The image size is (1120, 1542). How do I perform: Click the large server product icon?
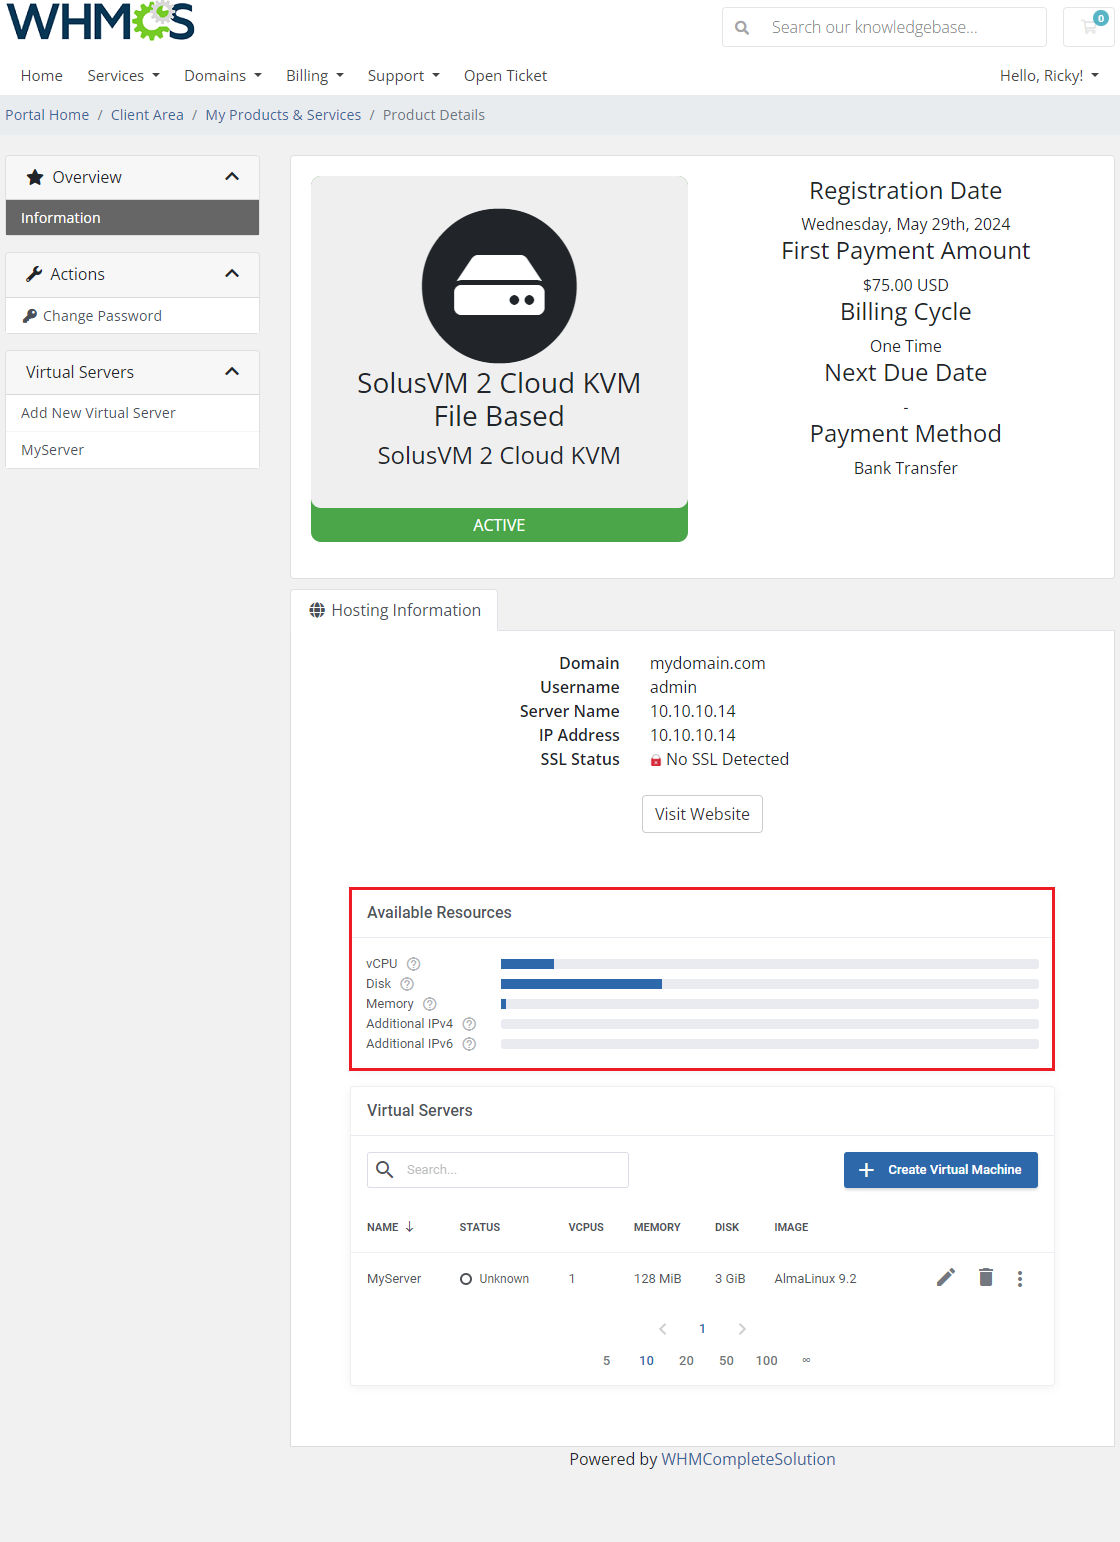[x=499, y=286]
